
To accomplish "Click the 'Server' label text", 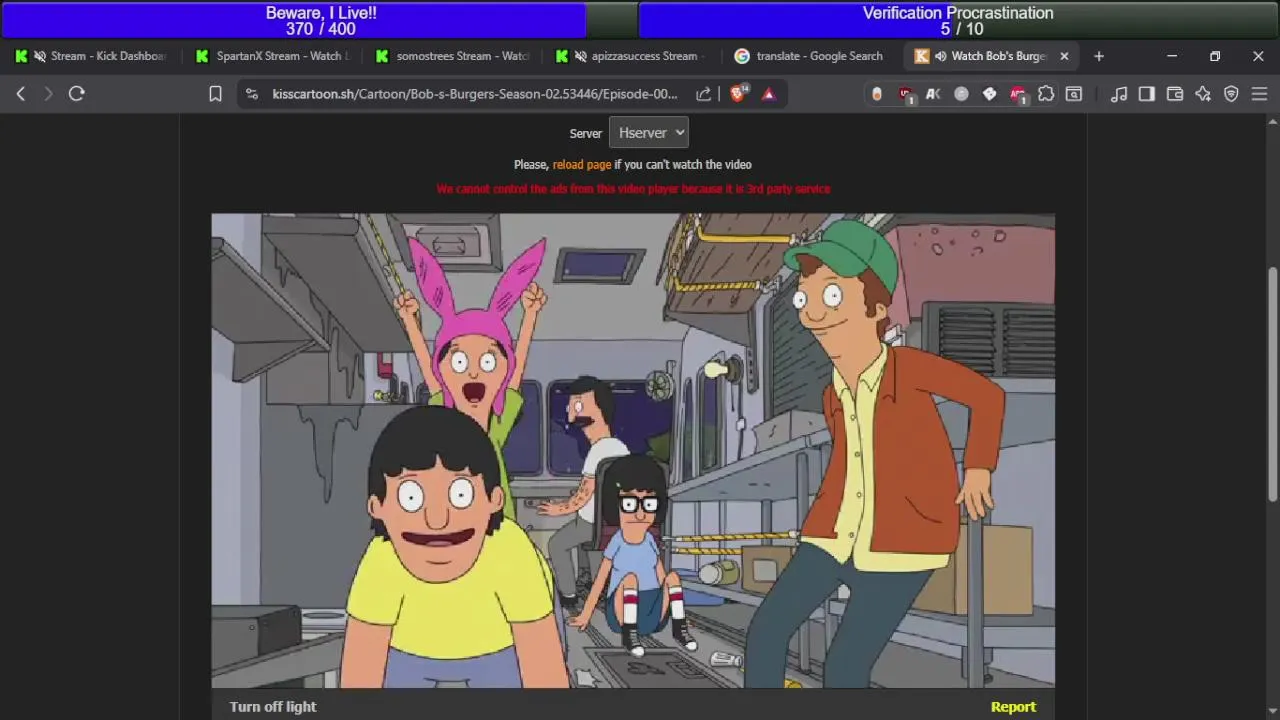I will 586,133.
